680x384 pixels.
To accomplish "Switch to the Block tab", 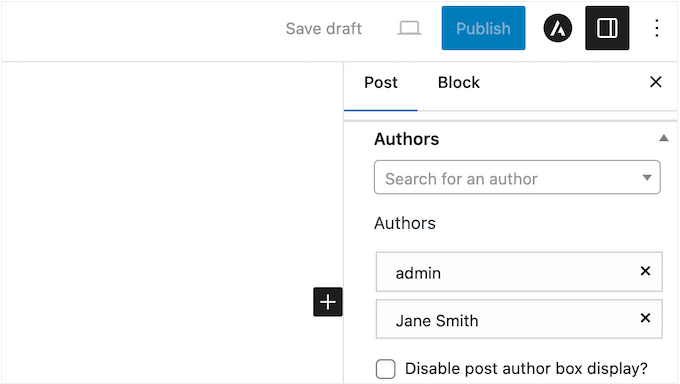I will (x=458, y=82).
